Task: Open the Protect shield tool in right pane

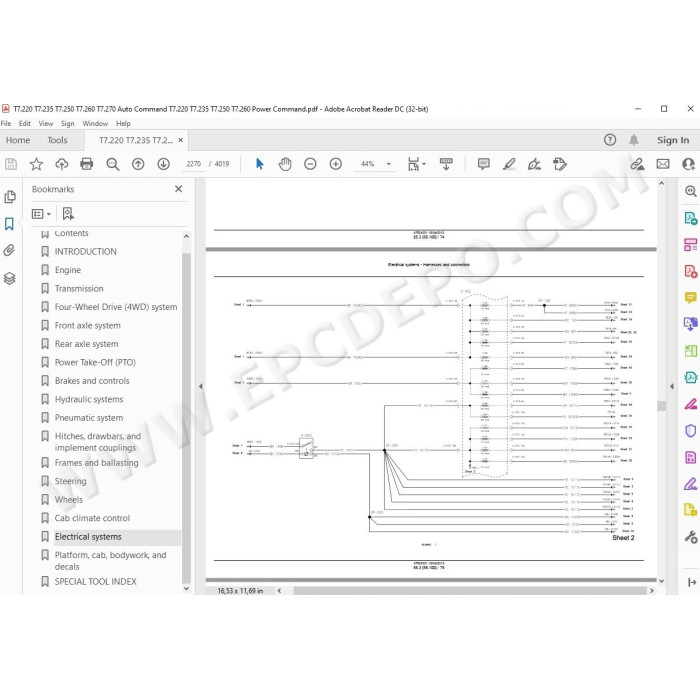Action: [x=691, y=431]
